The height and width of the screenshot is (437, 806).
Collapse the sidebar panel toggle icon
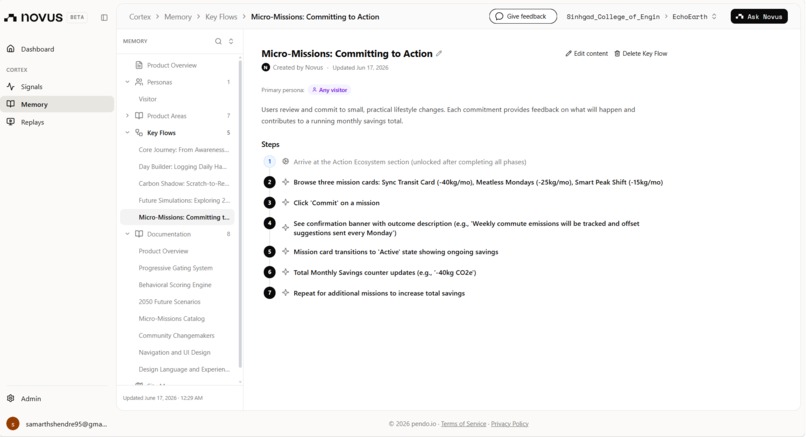click(104, 17)
